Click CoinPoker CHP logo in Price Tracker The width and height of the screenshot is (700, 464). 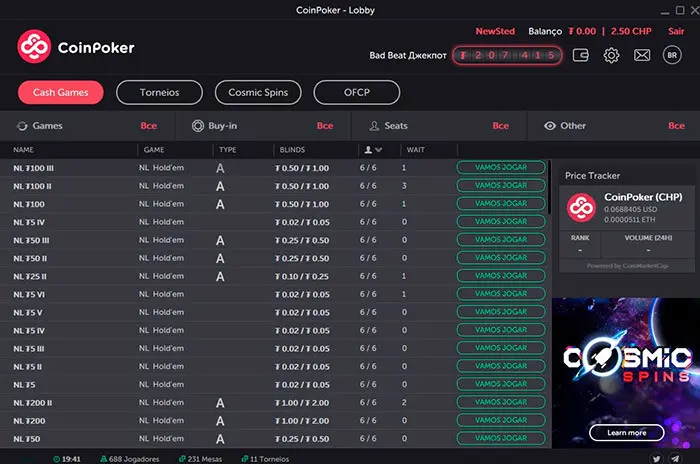coord(581,208)
